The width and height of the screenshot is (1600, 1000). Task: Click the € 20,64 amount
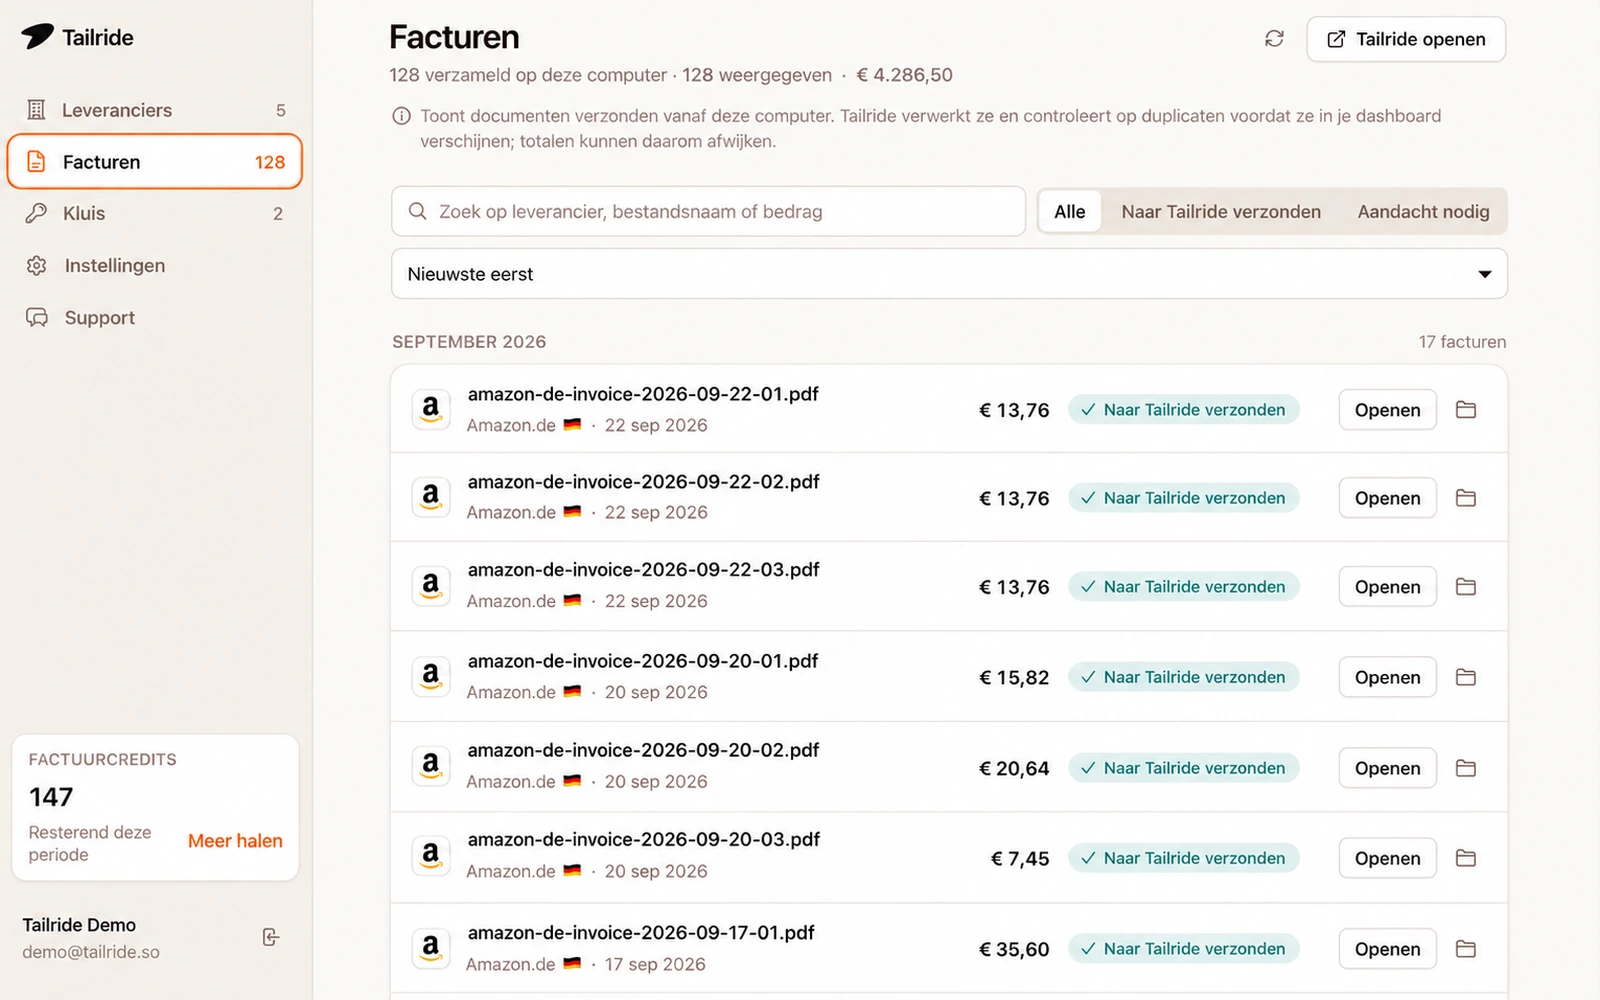(x=1014, y=768)
